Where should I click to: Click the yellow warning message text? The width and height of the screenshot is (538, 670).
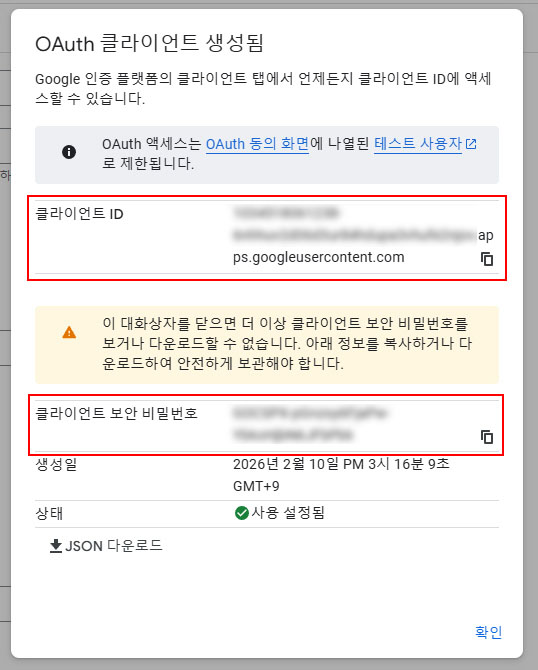pyautogui.click(x=287, y=343)
